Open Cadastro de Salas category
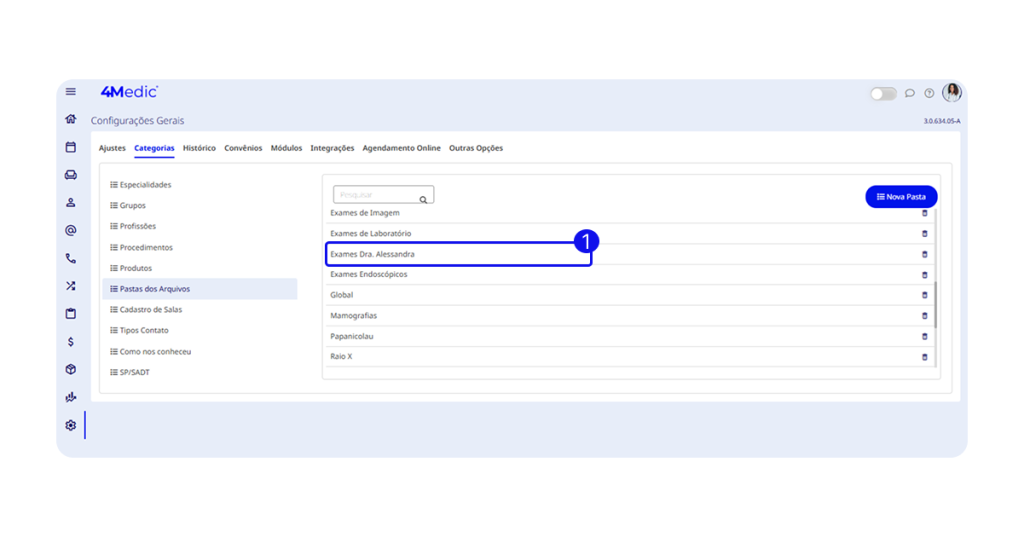 [x=150, y=310]
